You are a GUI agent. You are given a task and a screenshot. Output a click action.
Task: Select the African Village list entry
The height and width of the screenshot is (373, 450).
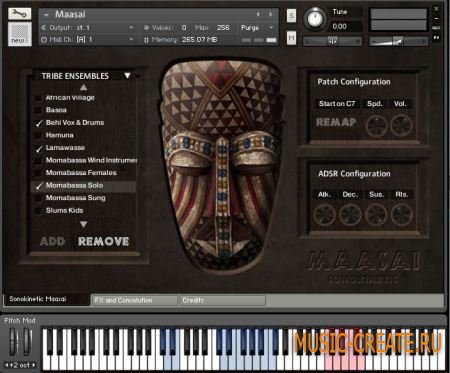tap(70, 98)
